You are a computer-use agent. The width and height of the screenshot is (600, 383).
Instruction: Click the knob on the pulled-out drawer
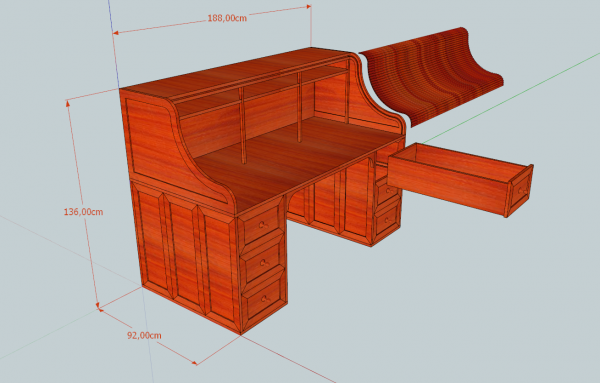click(x=523, y=190)
